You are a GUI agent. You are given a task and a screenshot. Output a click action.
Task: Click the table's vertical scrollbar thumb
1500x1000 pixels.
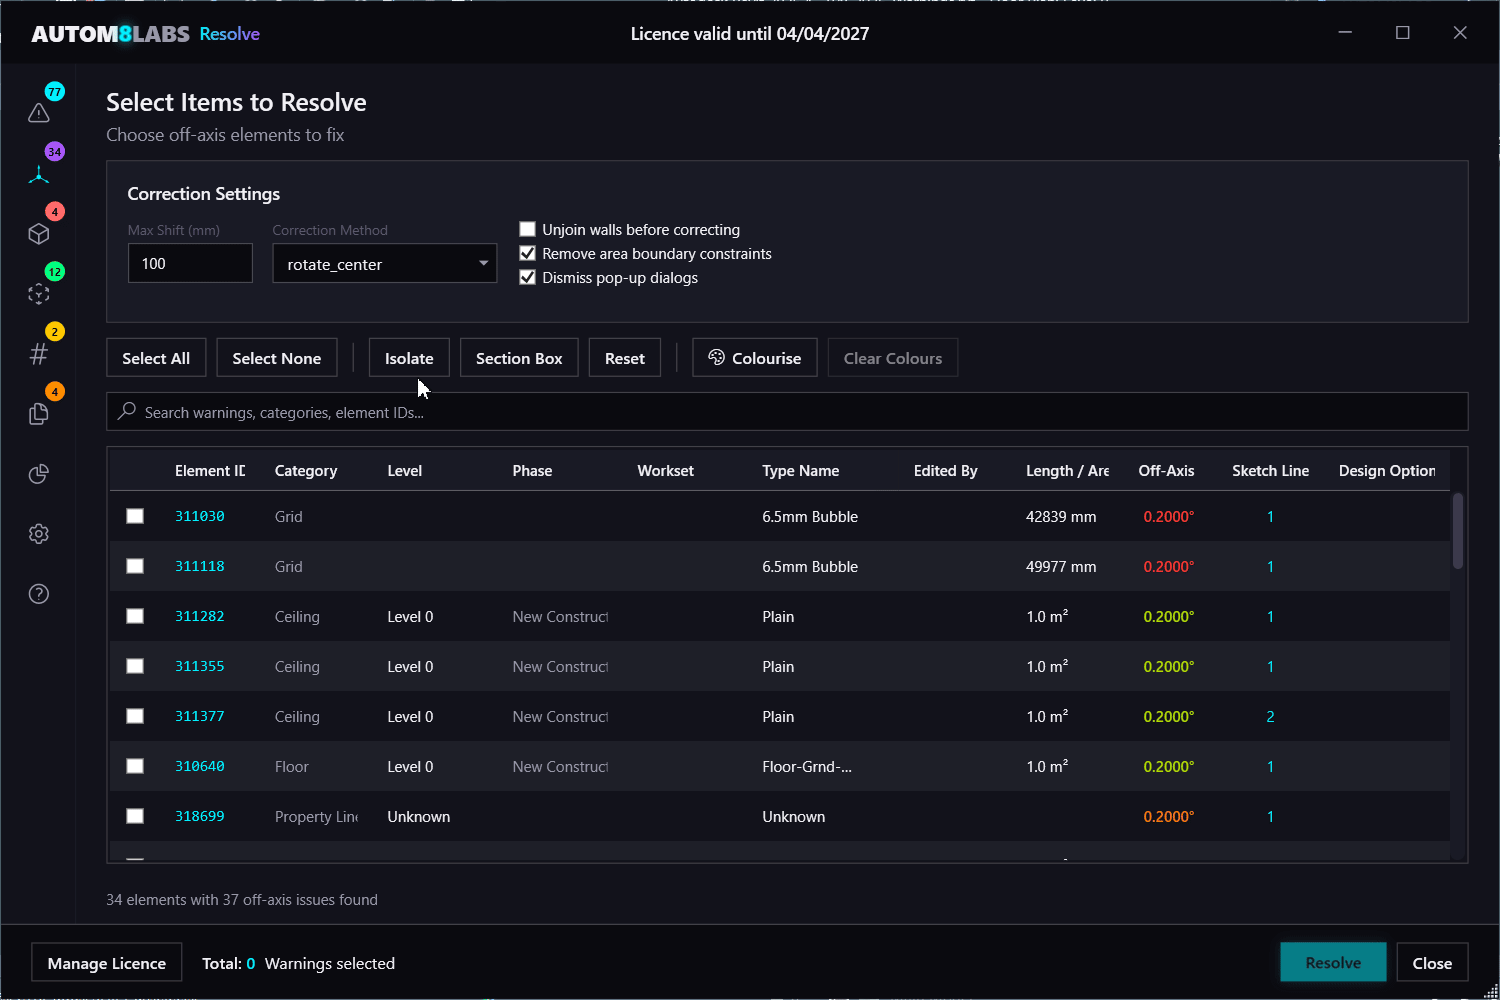point(1458,531)
